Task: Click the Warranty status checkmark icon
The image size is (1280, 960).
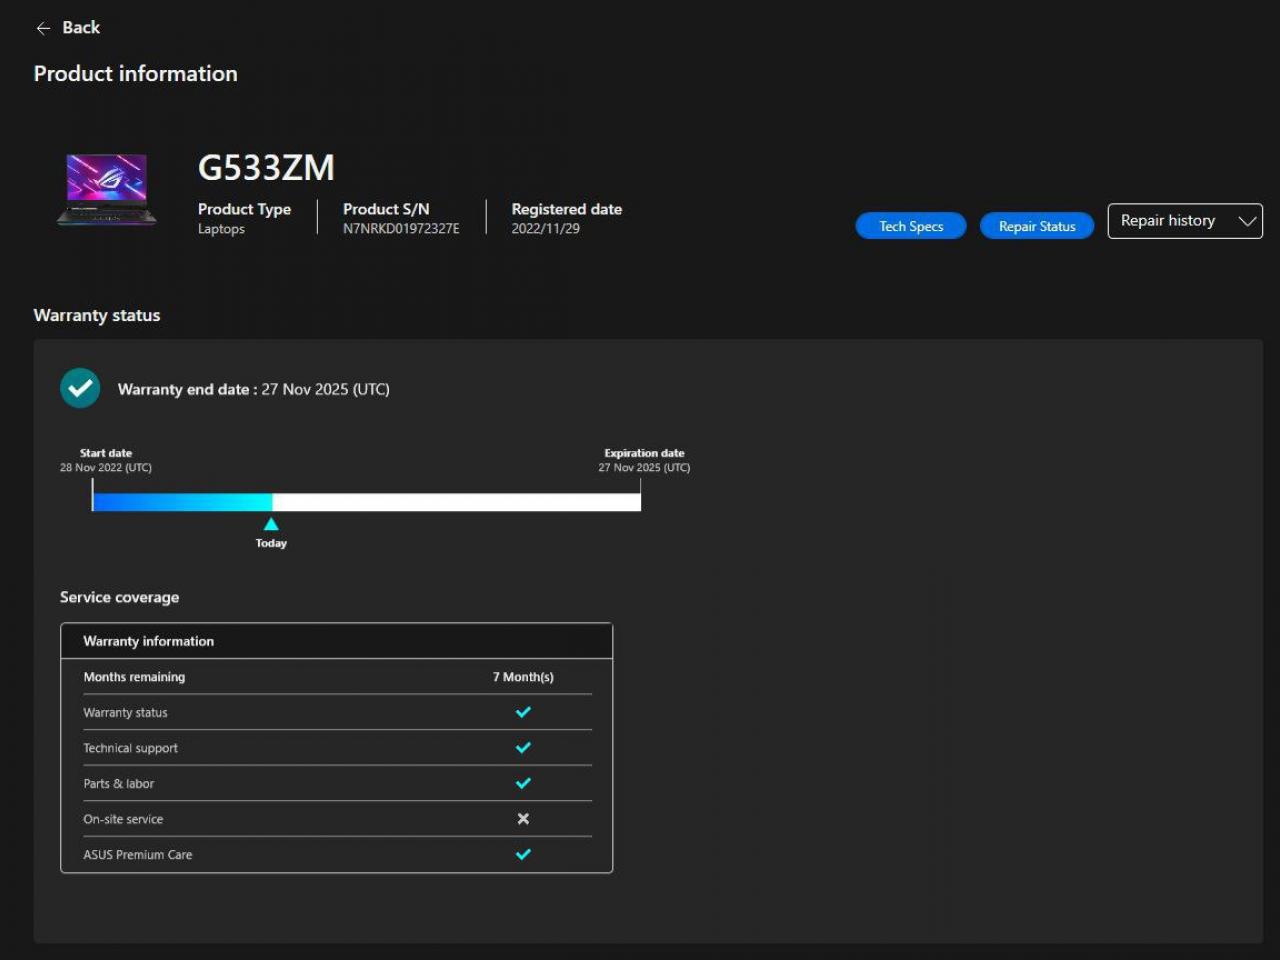Action: pos(523,712)
